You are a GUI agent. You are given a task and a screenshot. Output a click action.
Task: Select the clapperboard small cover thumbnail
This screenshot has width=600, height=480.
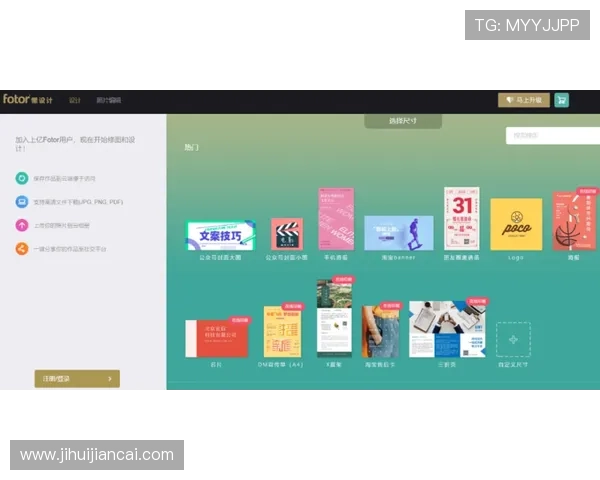(287, 234)
